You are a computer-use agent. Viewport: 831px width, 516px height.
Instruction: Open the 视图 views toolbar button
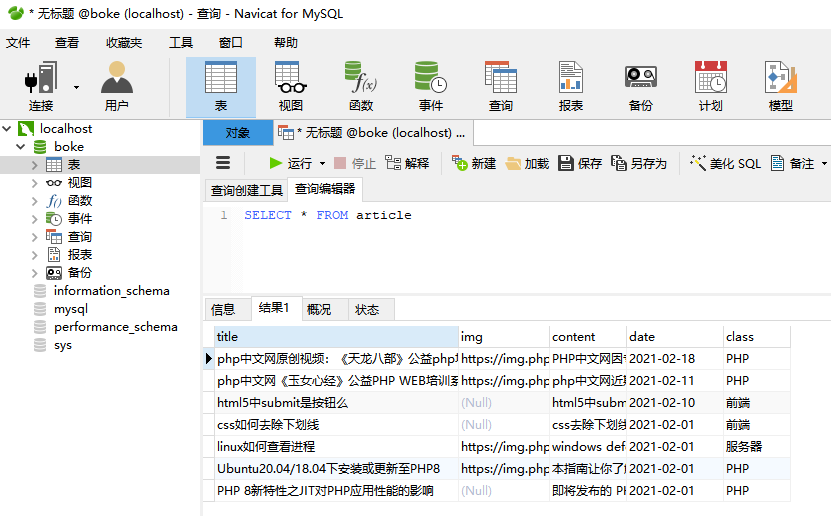pyautogui.click(x=290, y=87)
